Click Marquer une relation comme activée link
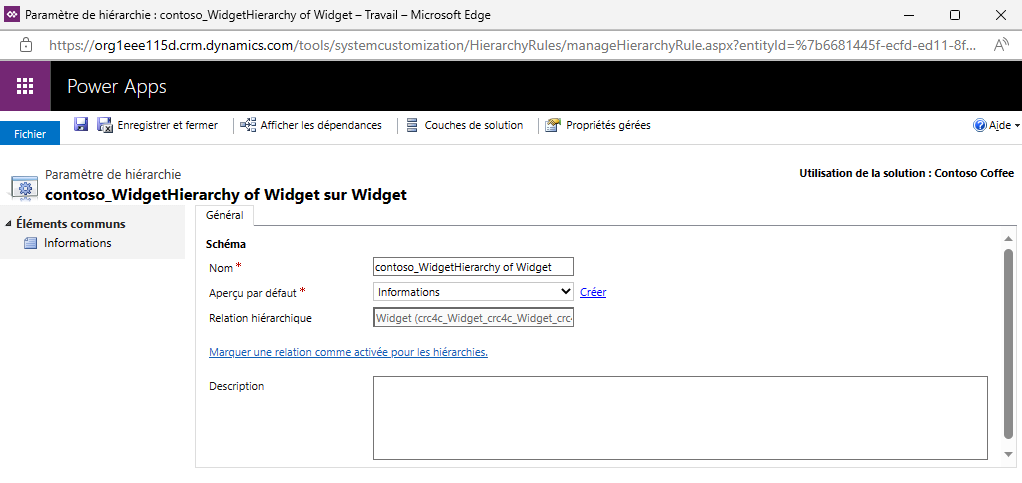The image size is (1022, 483). point(348,352)
